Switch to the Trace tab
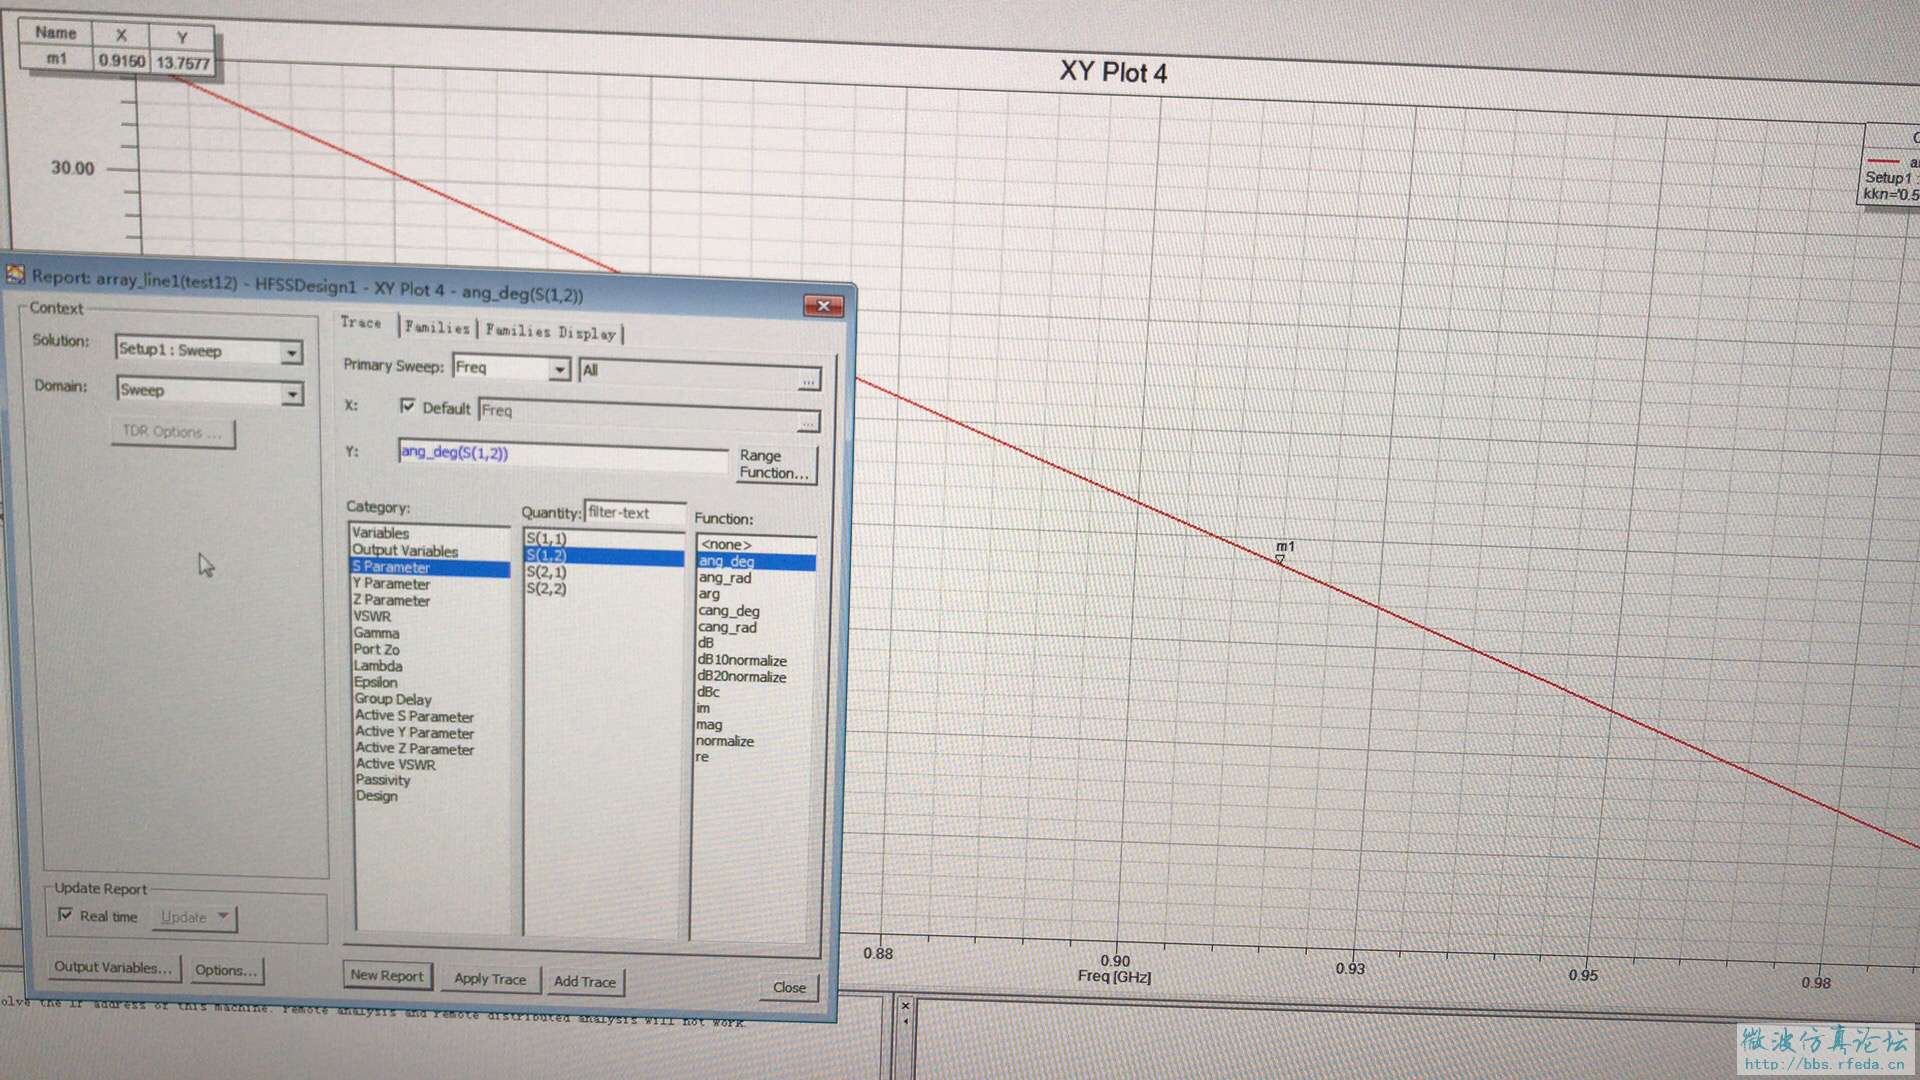This screenshot has height=1080, width=1920. tap(361, 322)
